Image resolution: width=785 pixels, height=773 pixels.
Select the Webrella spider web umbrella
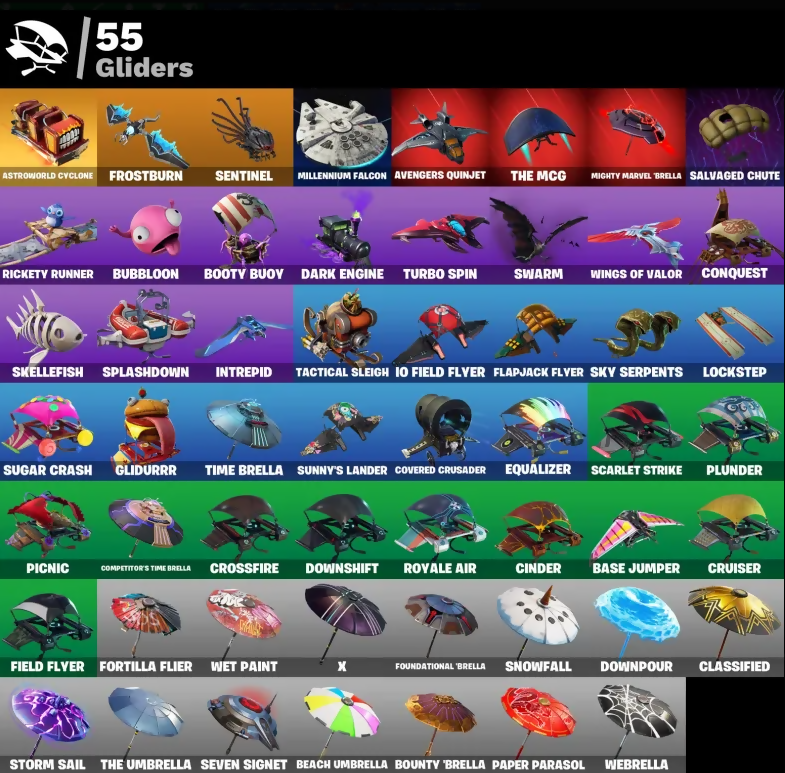pos(636,726)
